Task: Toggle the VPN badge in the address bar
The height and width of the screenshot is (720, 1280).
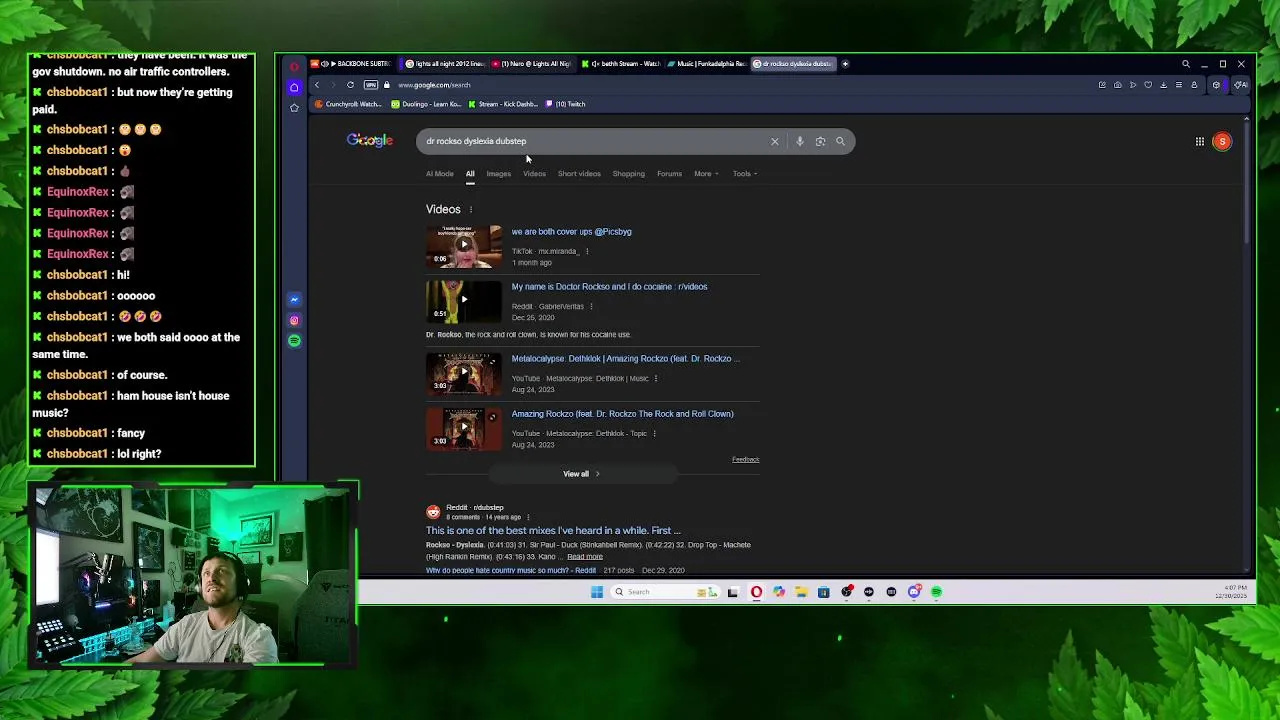Action: [x=371, y=85]
